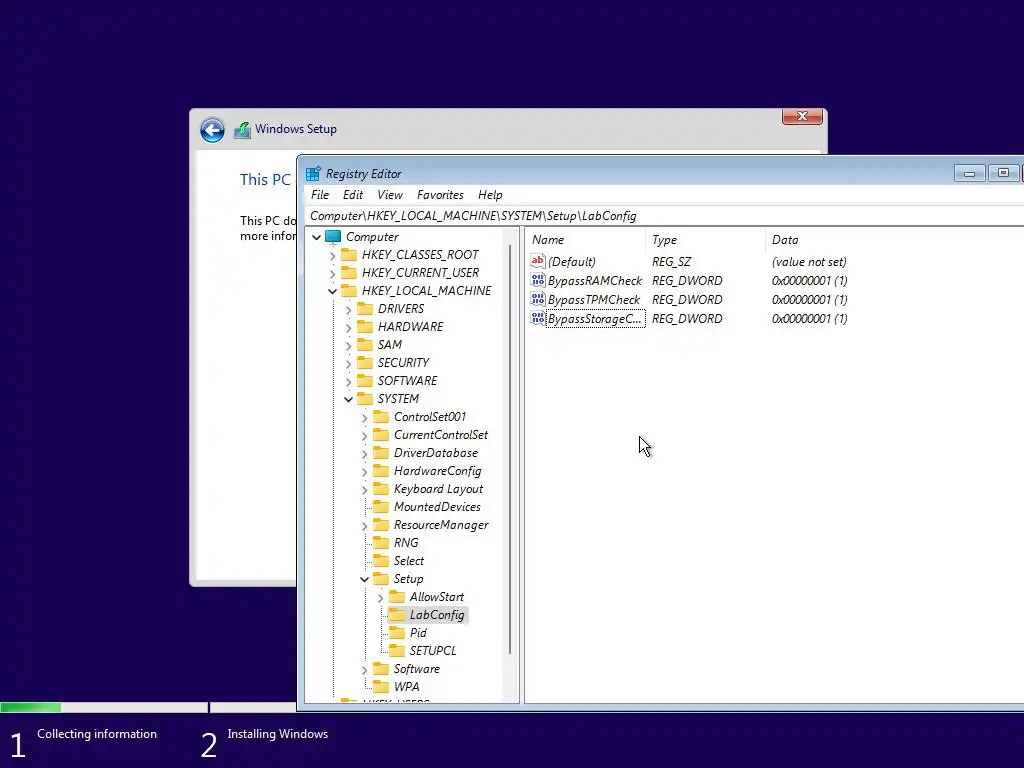Screen dimensions: 1024x768
Task: Click the HARDWARE folder icon
Action: [x=365, y=327]
